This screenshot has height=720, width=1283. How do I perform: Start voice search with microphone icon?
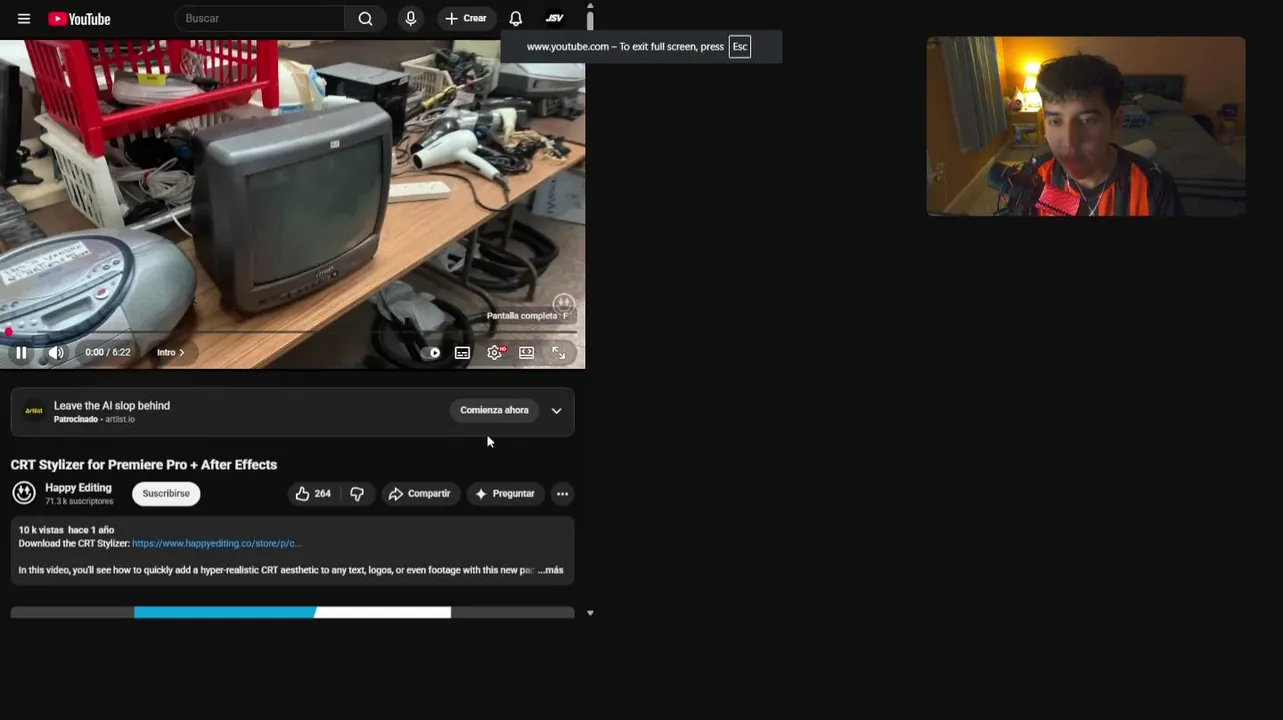point(410,18)
